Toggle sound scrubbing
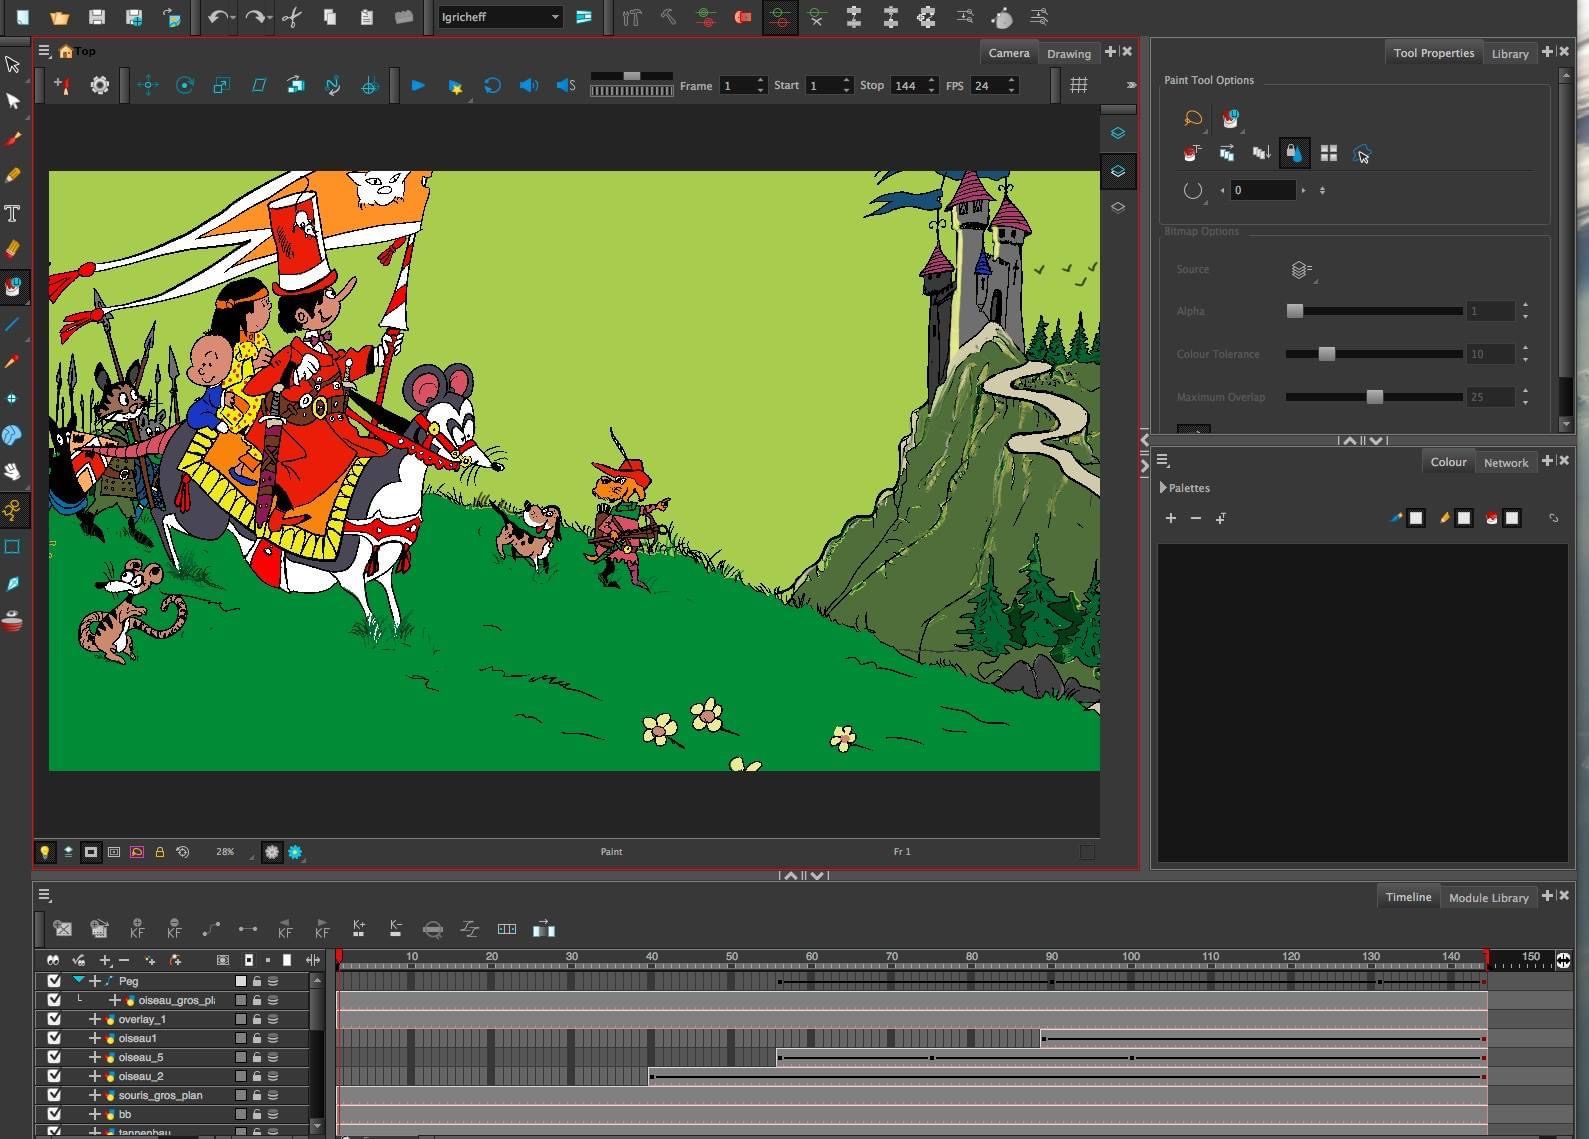 click(566, 85)
